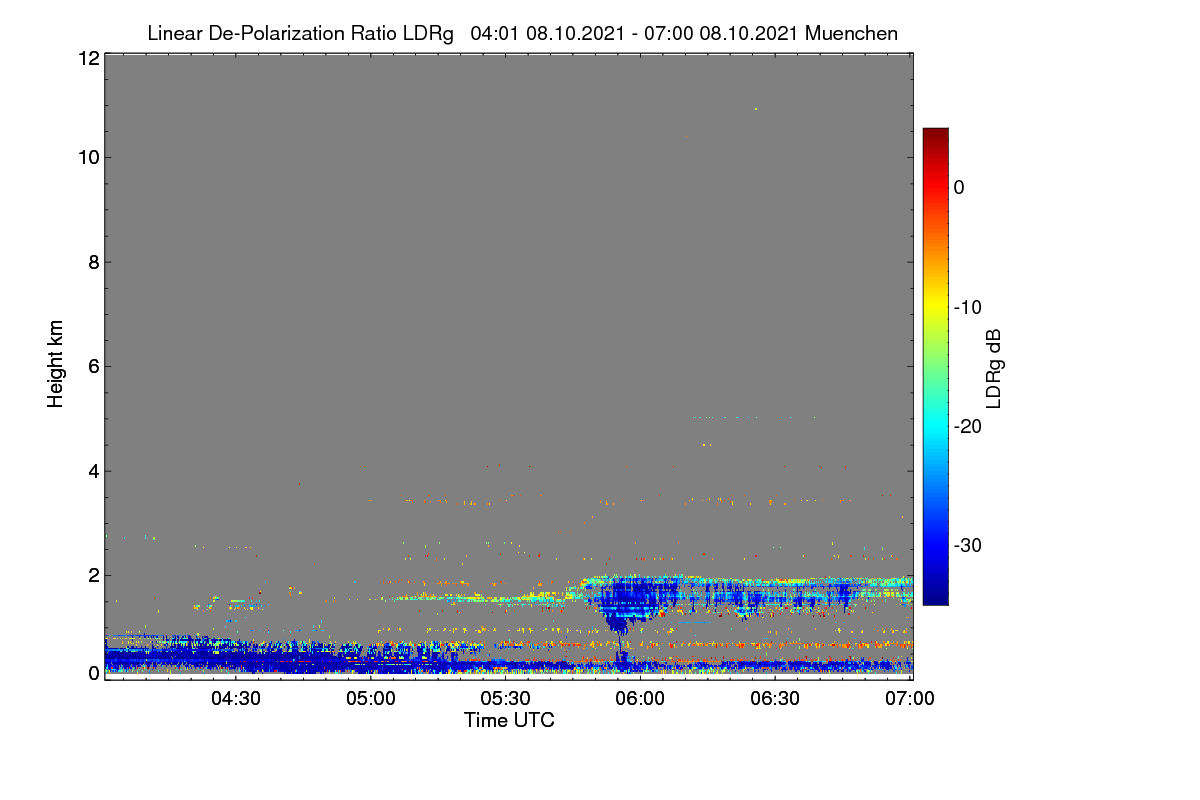Screen dimensions: 1200x800
Task: Click the Height km axis title
Action: (55, 365)
